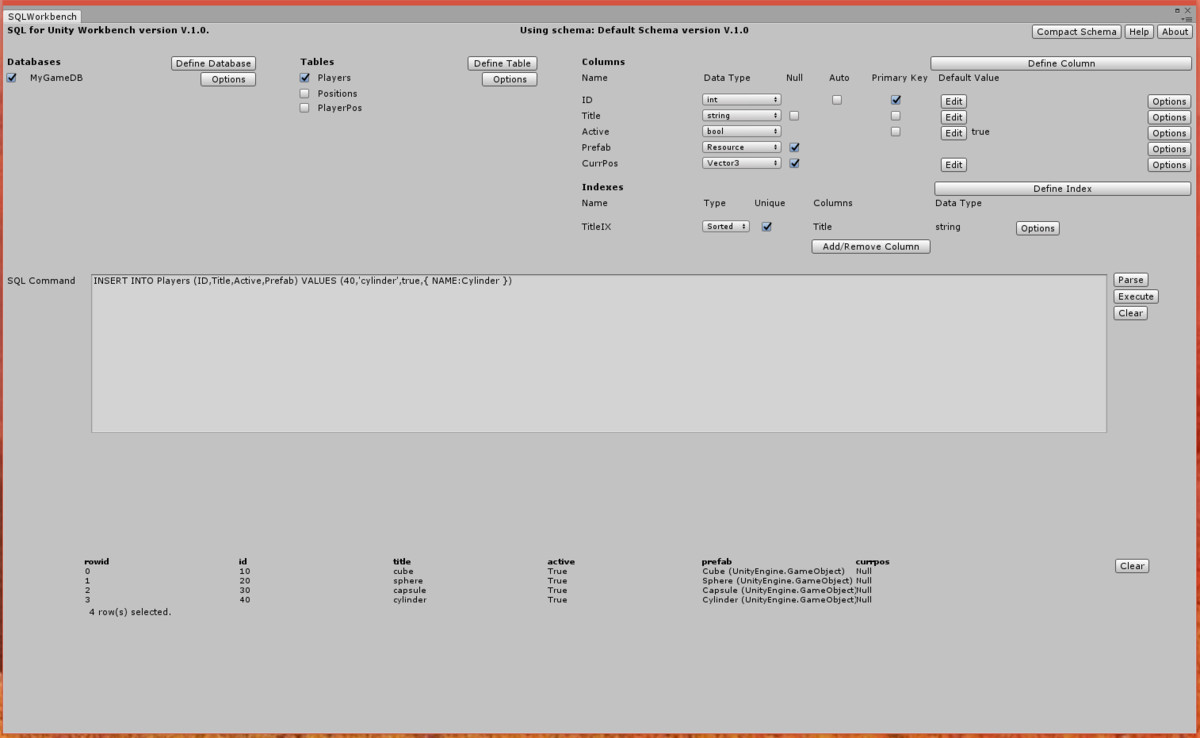The image size is (1200, 738).
Task: Toggle Primary Key for ID column
Action: click(896, 100)
